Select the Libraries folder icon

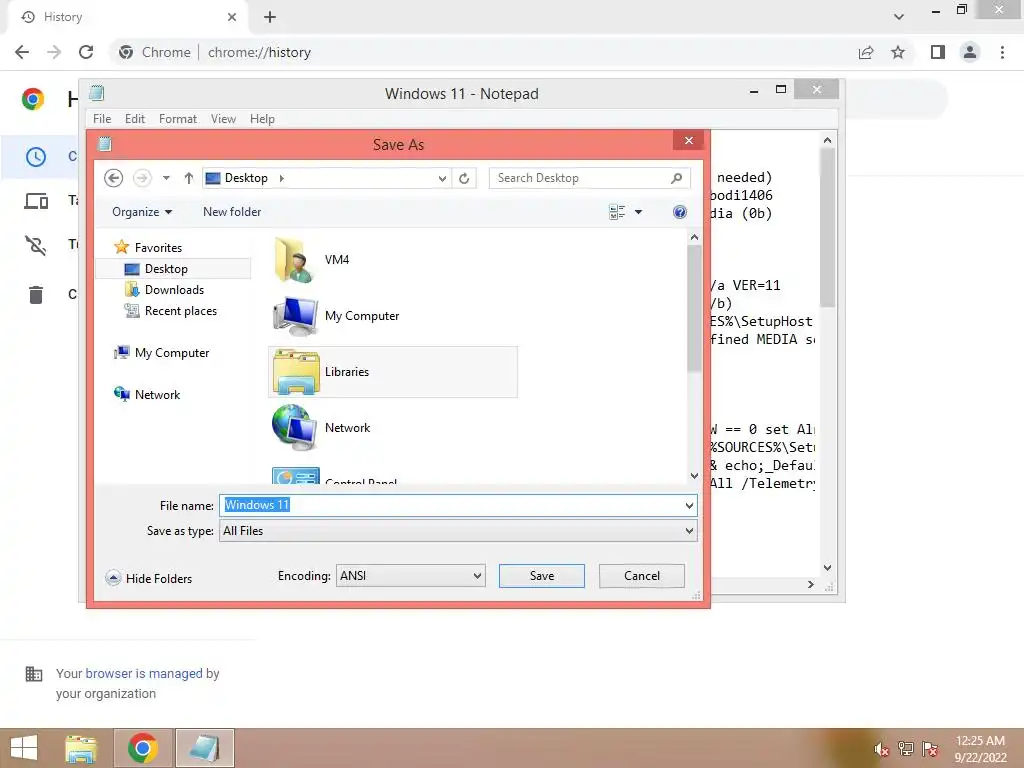pyautogui.click(x=295, y=372)
